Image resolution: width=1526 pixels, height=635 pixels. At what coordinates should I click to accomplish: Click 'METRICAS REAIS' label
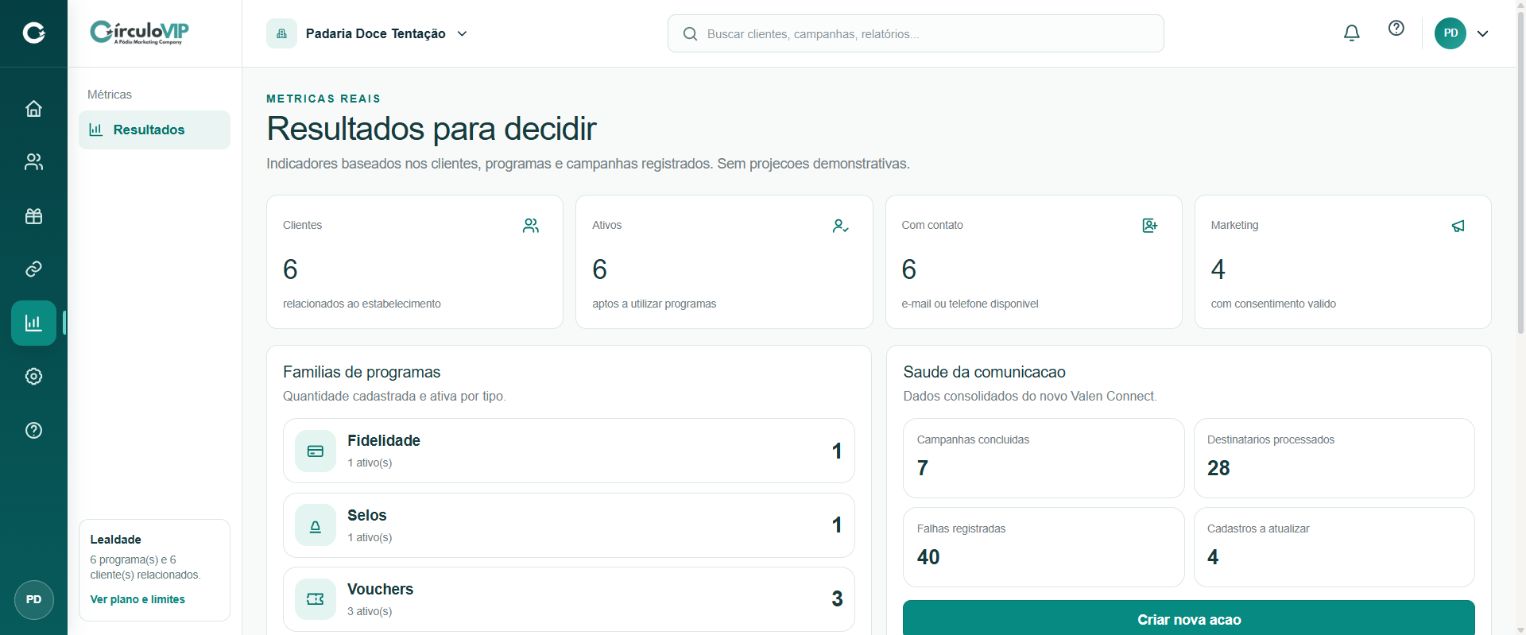pyautogui.click(x=323, y=99)
